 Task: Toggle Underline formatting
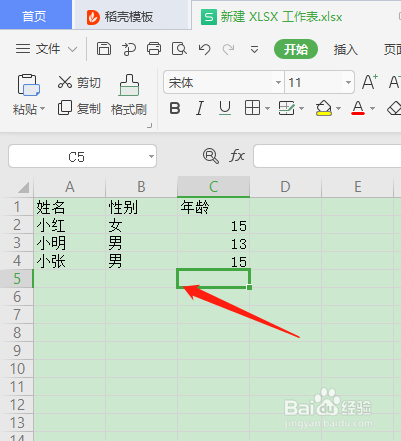pyautogui.click(x=225, y=108)
